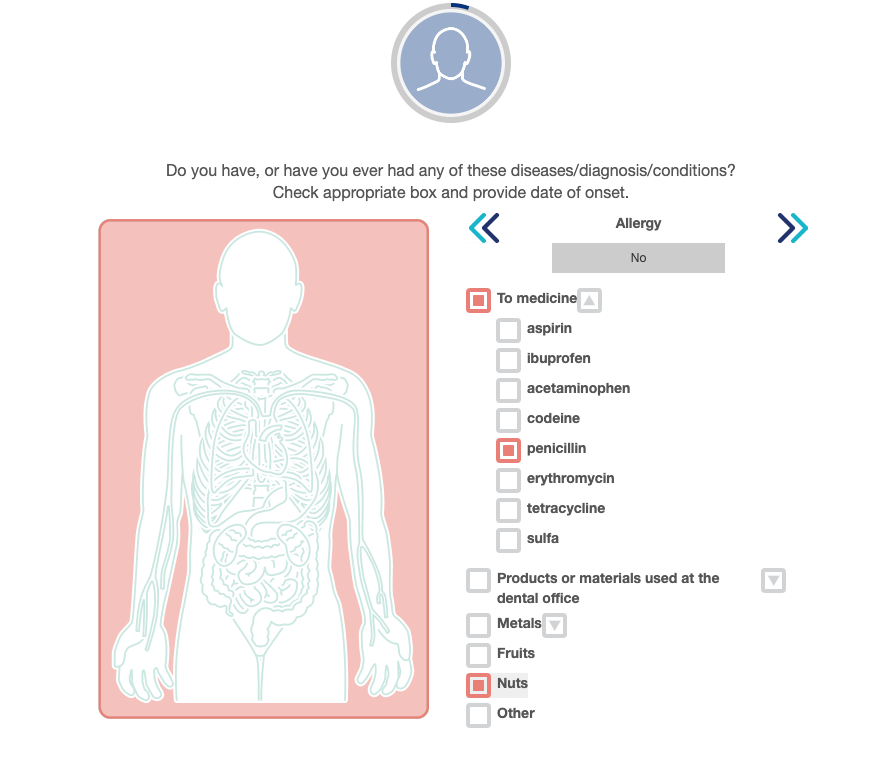The width and height of the screenshot is (878, 765).
Task: Click the patient profile avatar icon
Action: tap(450, 63)
